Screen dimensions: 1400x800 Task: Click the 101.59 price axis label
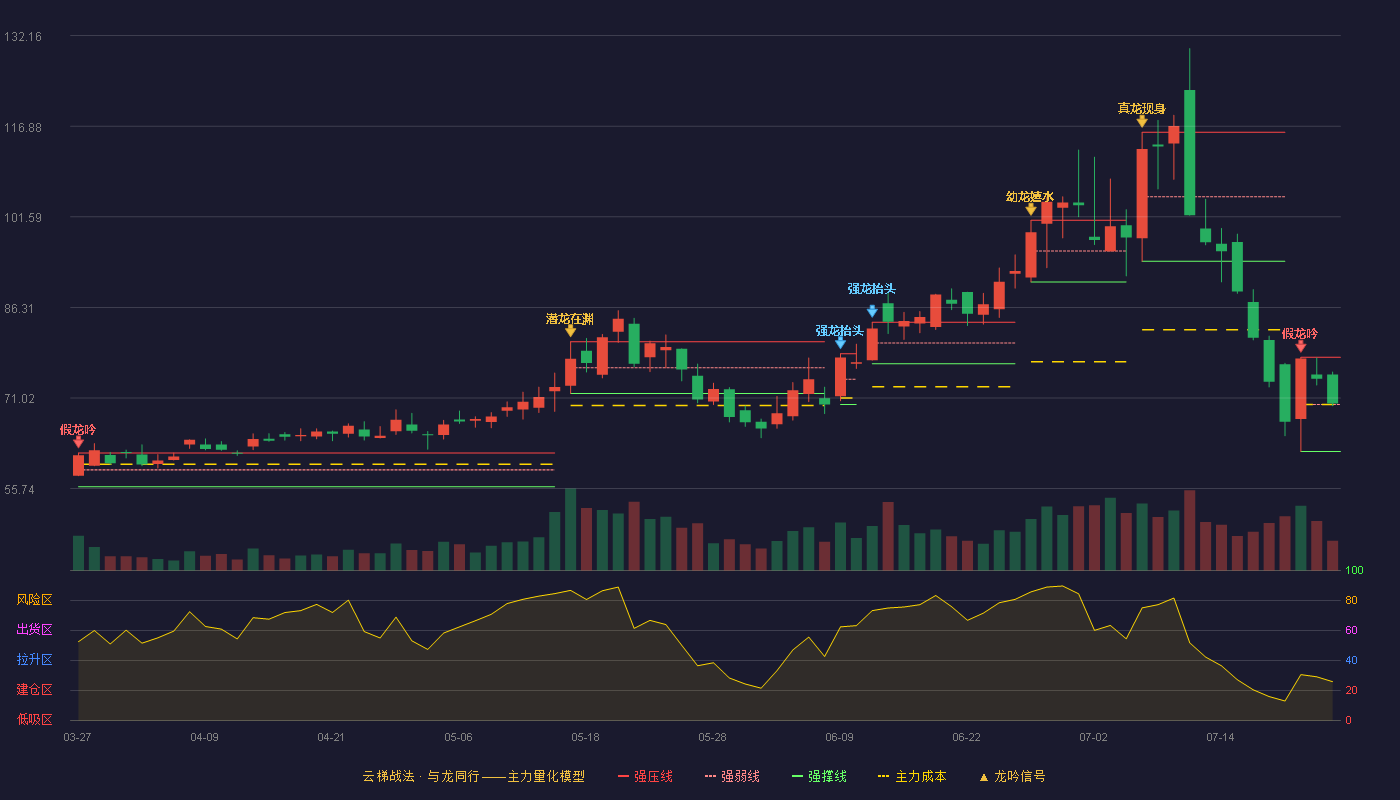pos(23,217)
